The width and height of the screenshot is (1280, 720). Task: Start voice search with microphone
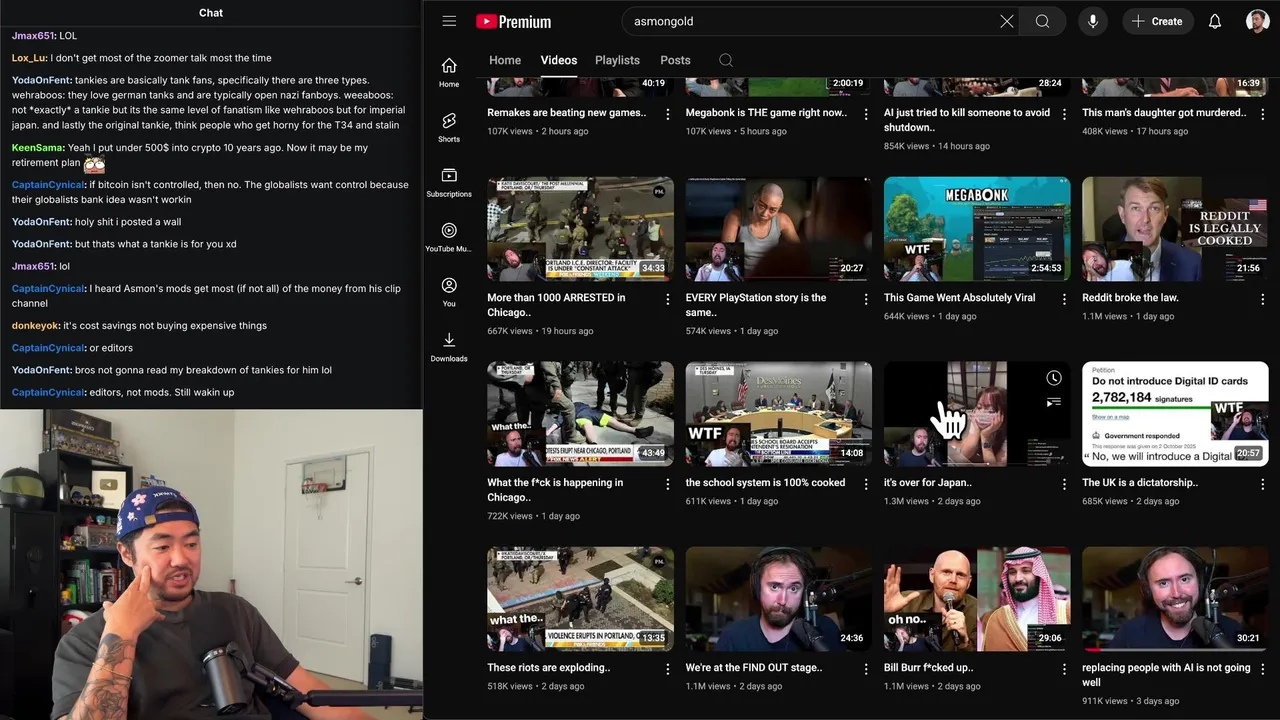coord(1093,21)
